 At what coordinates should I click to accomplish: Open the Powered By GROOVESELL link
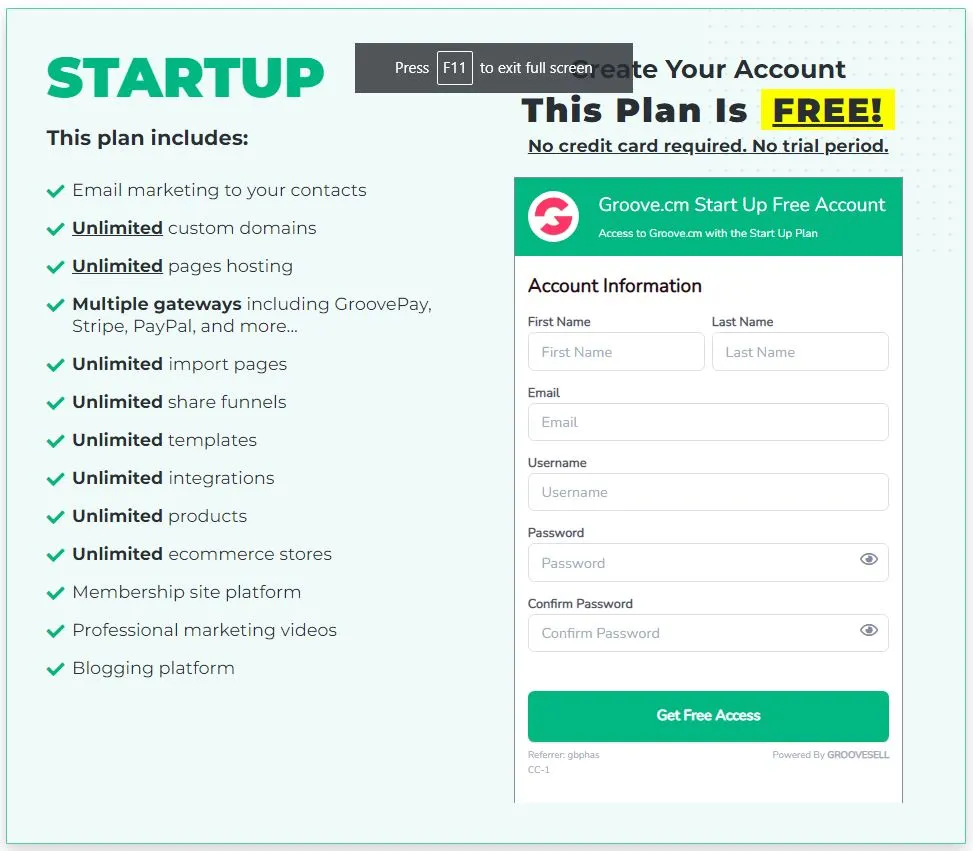pos(830,755)
